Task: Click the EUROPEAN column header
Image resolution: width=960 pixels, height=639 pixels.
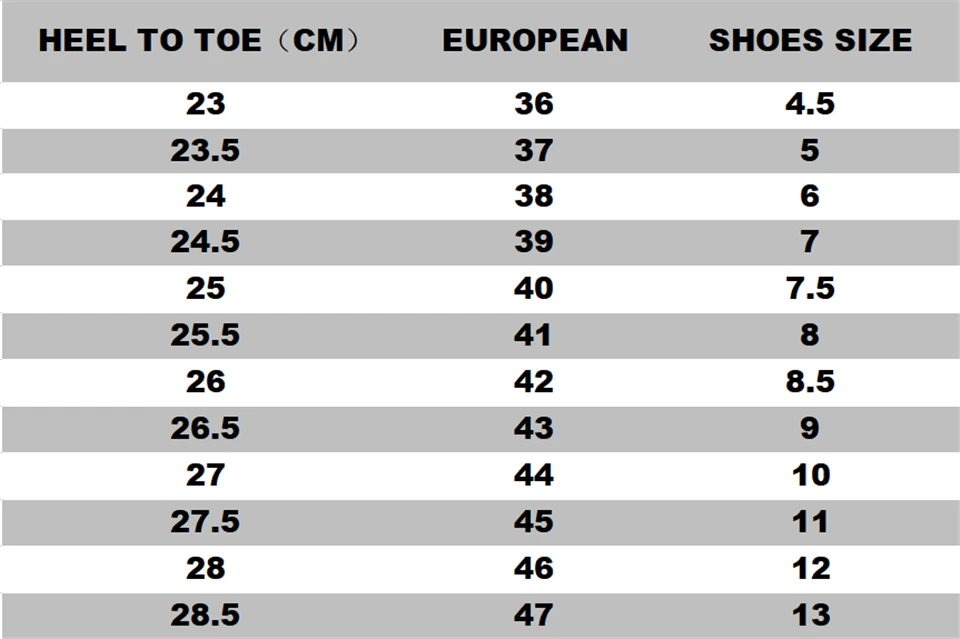Action: [x=535, y=41]
